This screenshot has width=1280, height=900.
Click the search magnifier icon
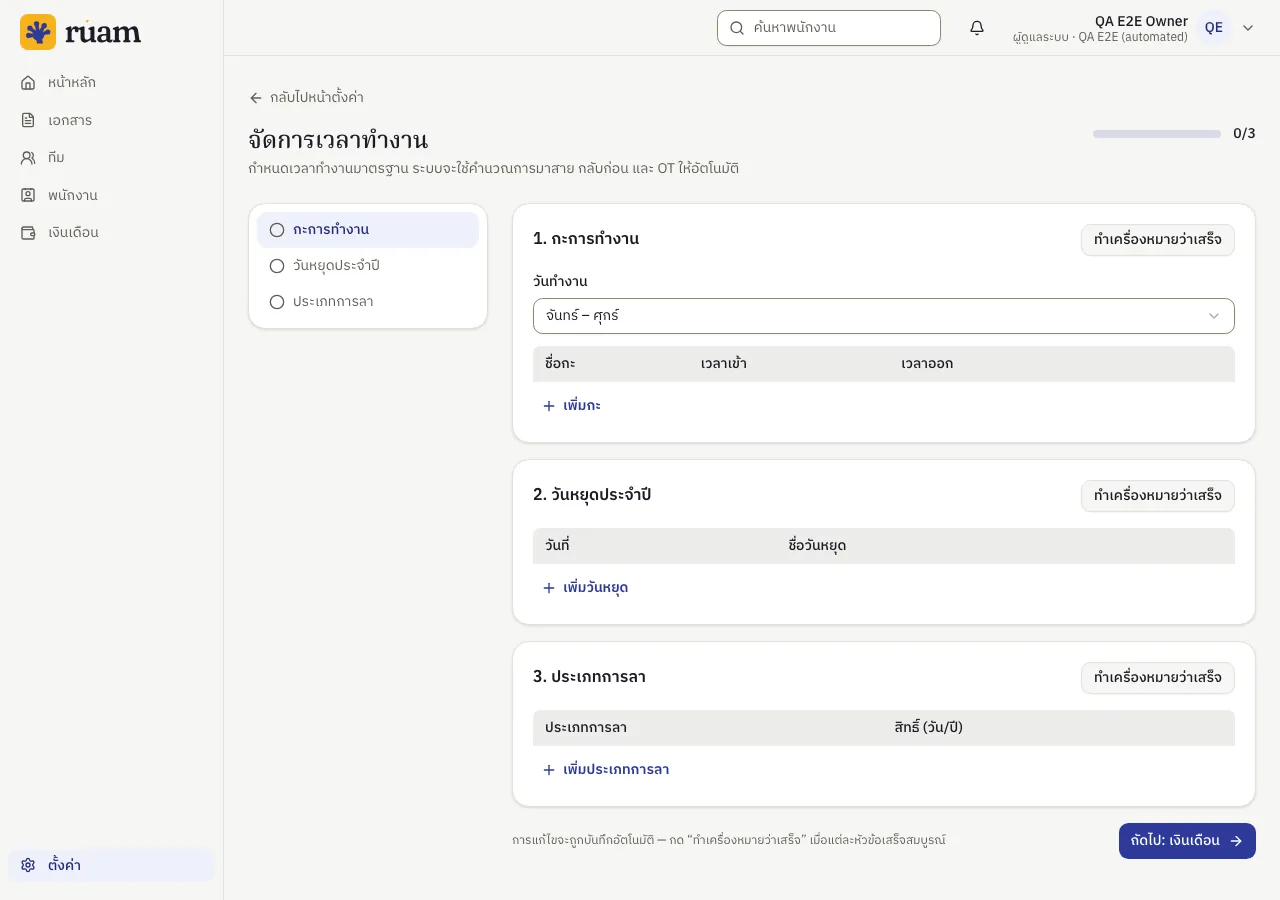pos(737,28)
